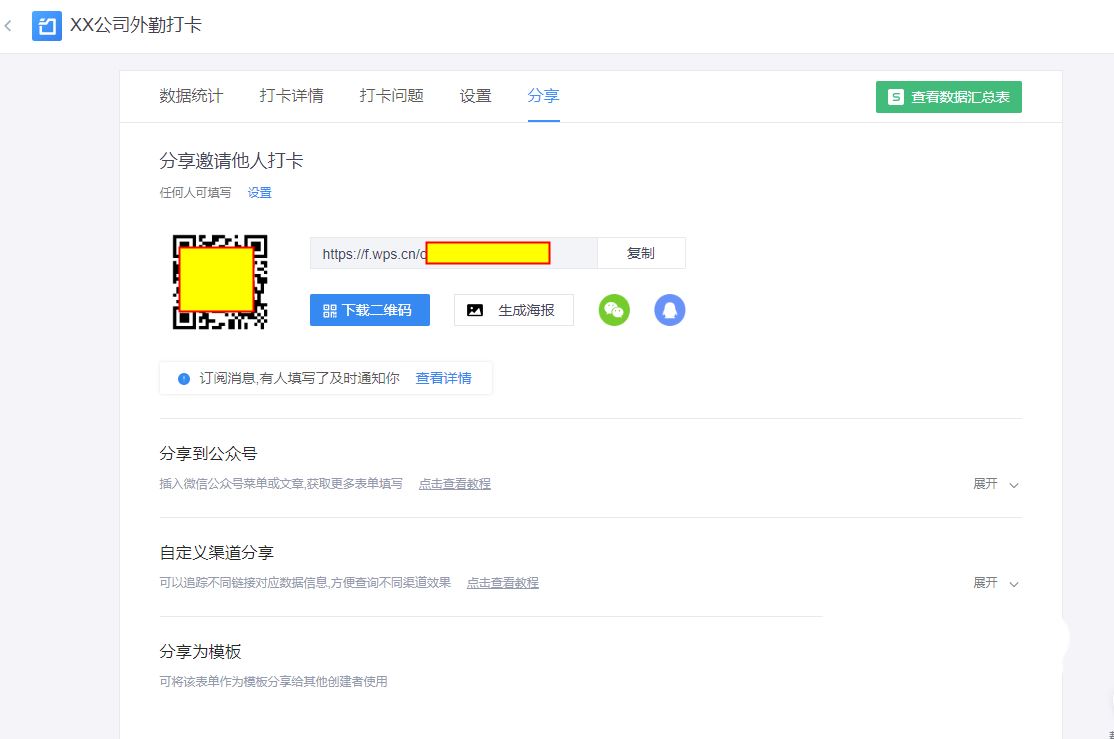Go back using the left arrow
Image resolution: width=1114 pixels, height=739 pixels.
click(x=9, y=26)
